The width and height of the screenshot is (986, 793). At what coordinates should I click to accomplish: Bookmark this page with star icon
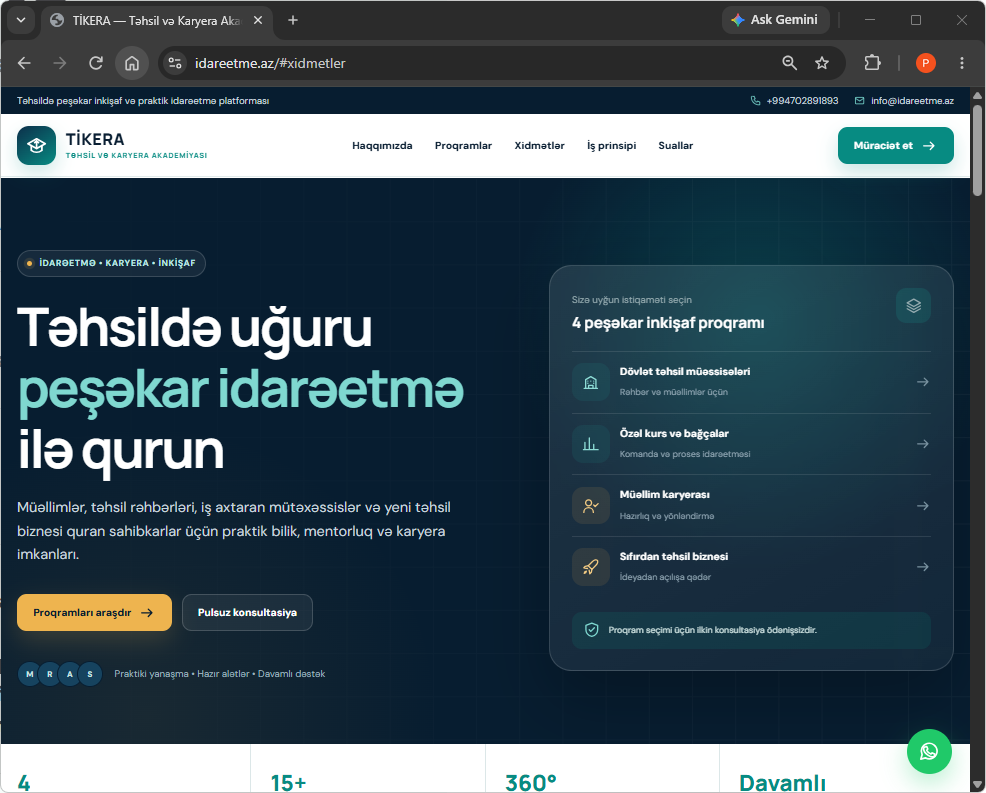(x=822, y=63)
